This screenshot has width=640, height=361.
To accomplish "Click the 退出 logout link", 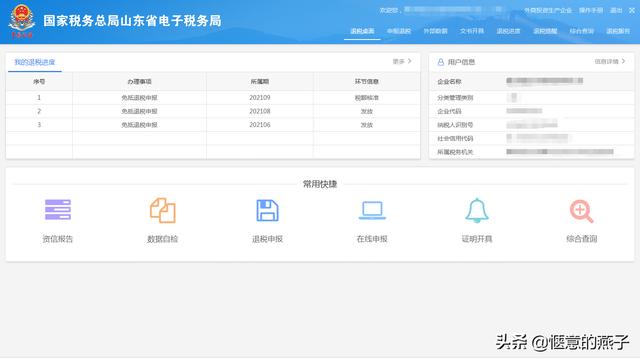I will 616,10.
